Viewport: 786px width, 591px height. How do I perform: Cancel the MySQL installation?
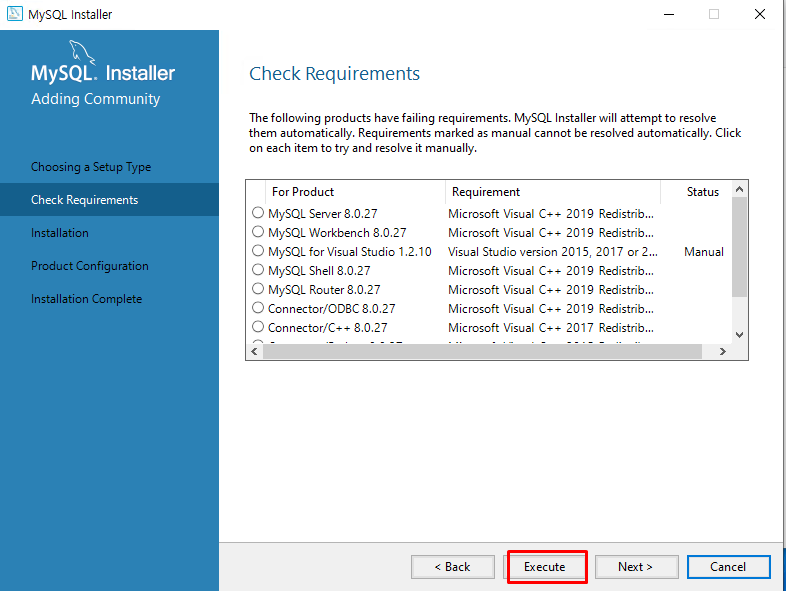click(728, 567)
